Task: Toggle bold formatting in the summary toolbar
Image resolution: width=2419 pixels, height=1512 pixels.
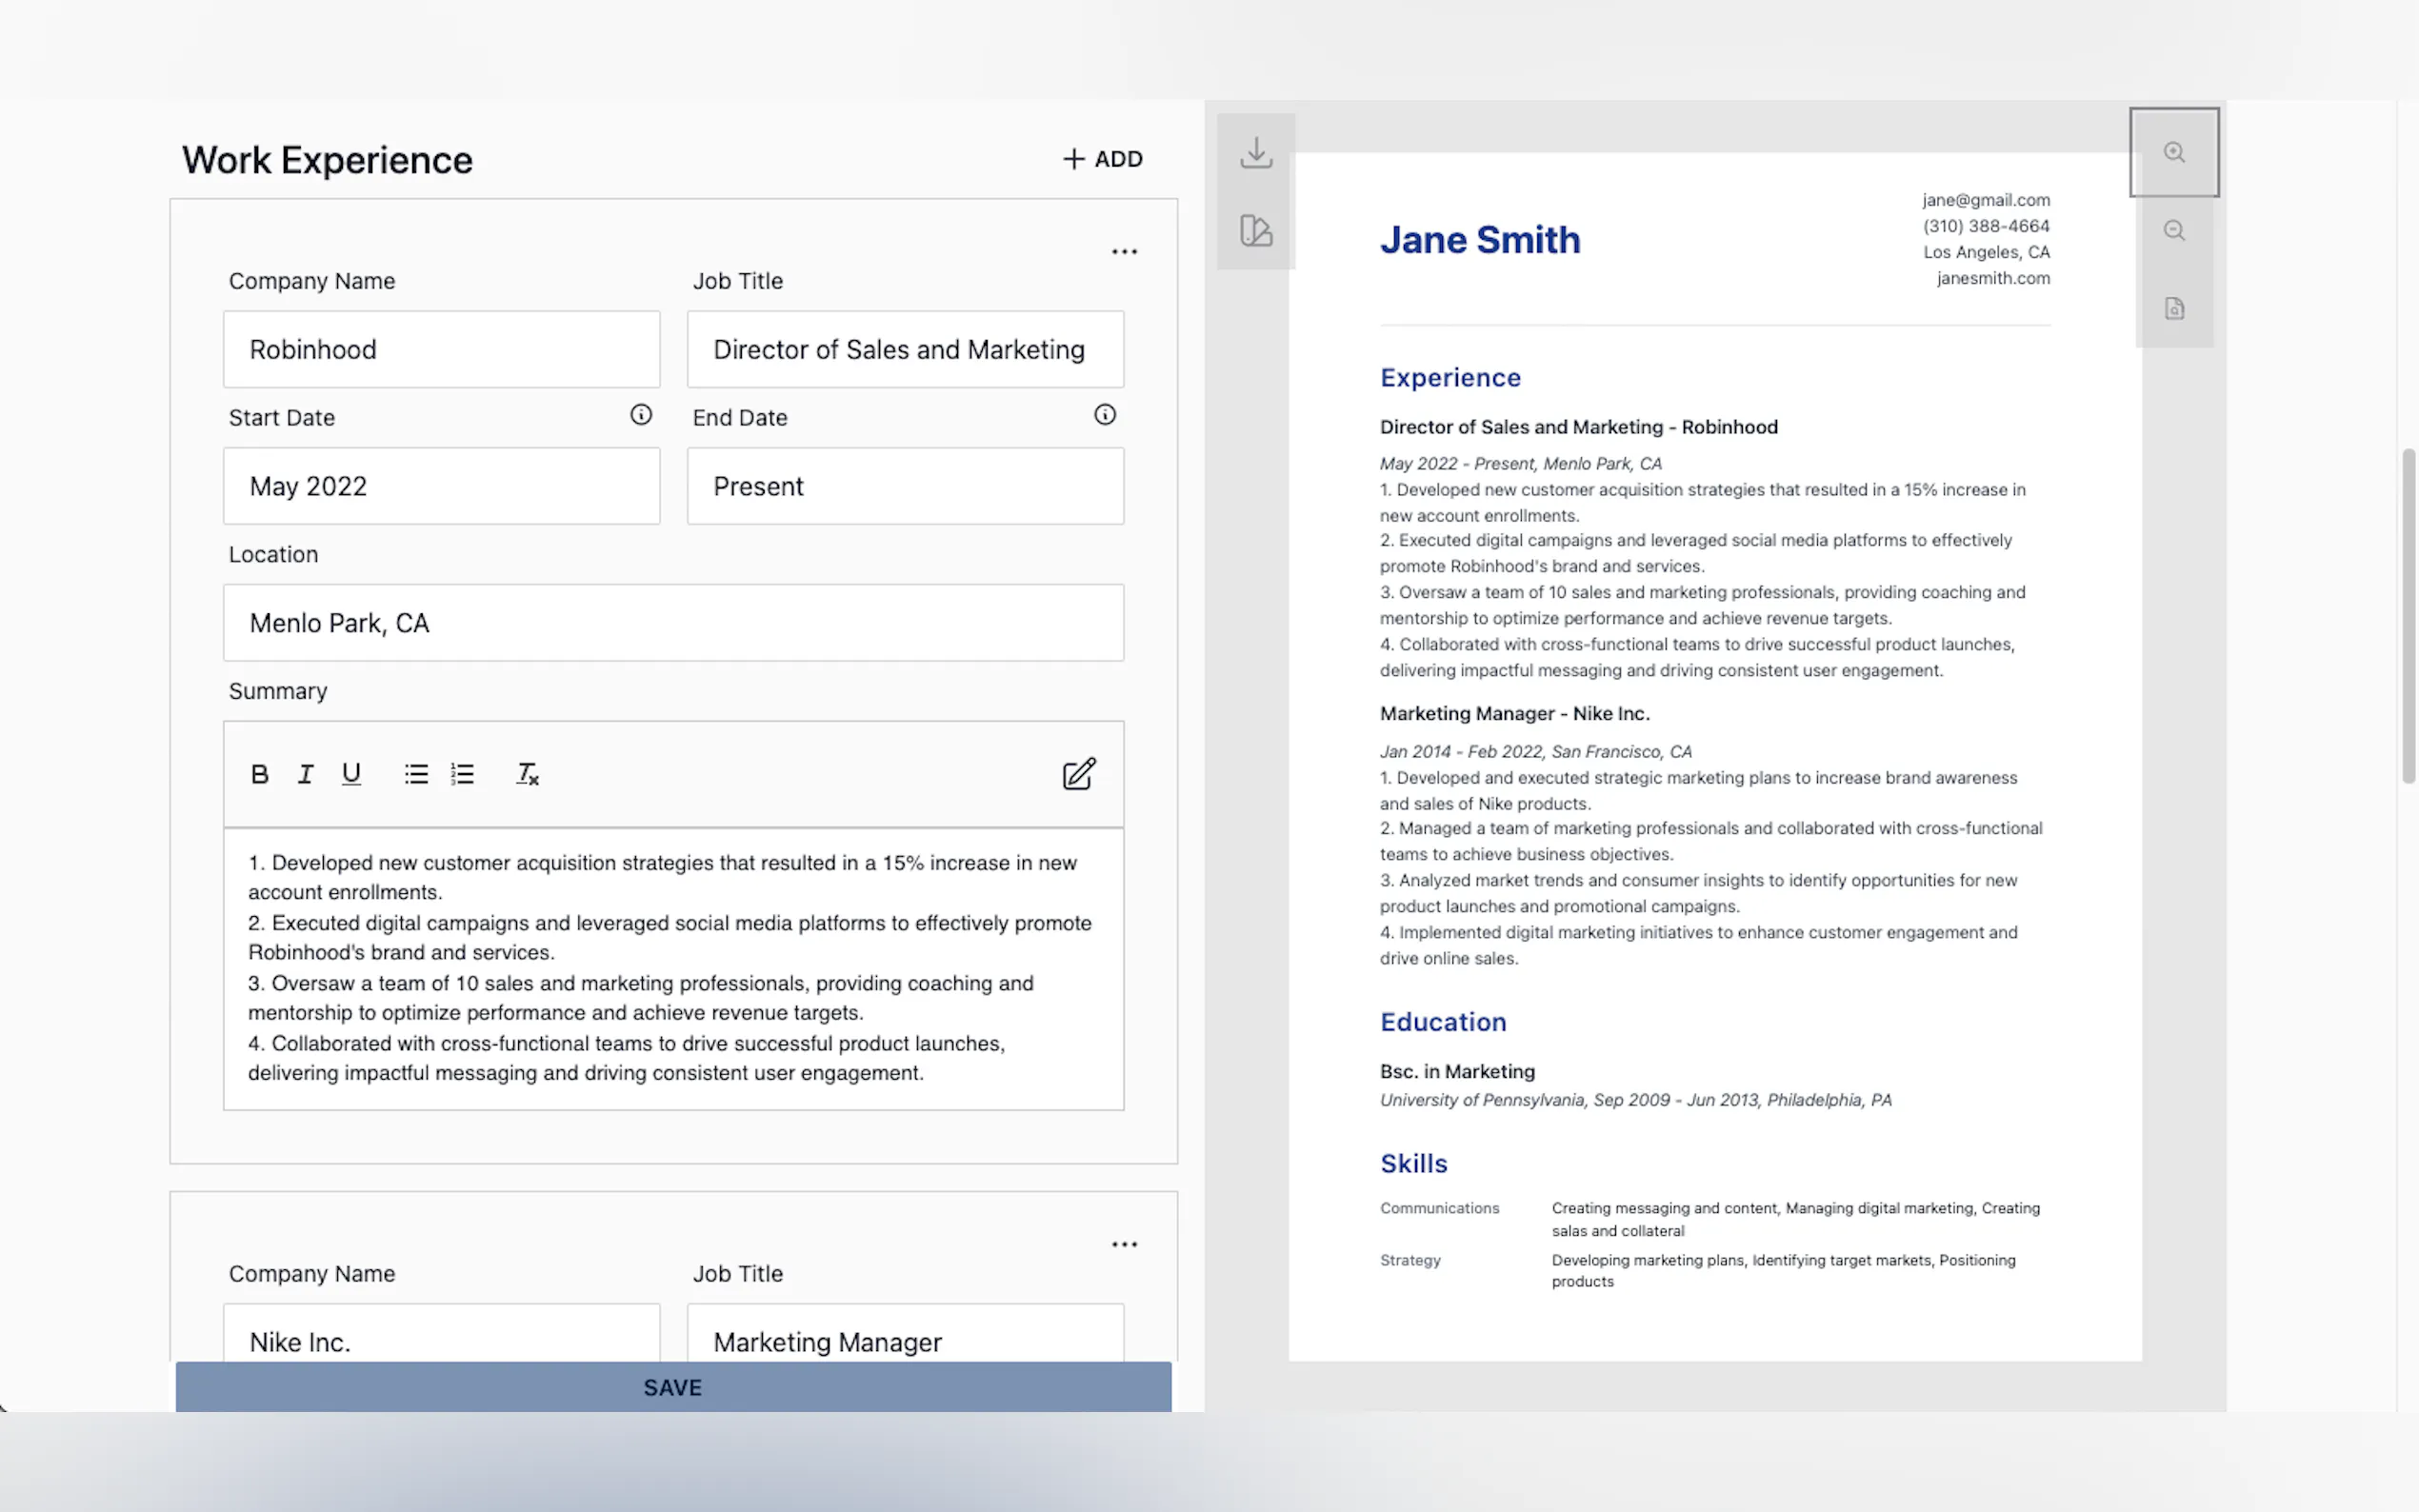Action: pyautogui.click(x=259, y=773)
